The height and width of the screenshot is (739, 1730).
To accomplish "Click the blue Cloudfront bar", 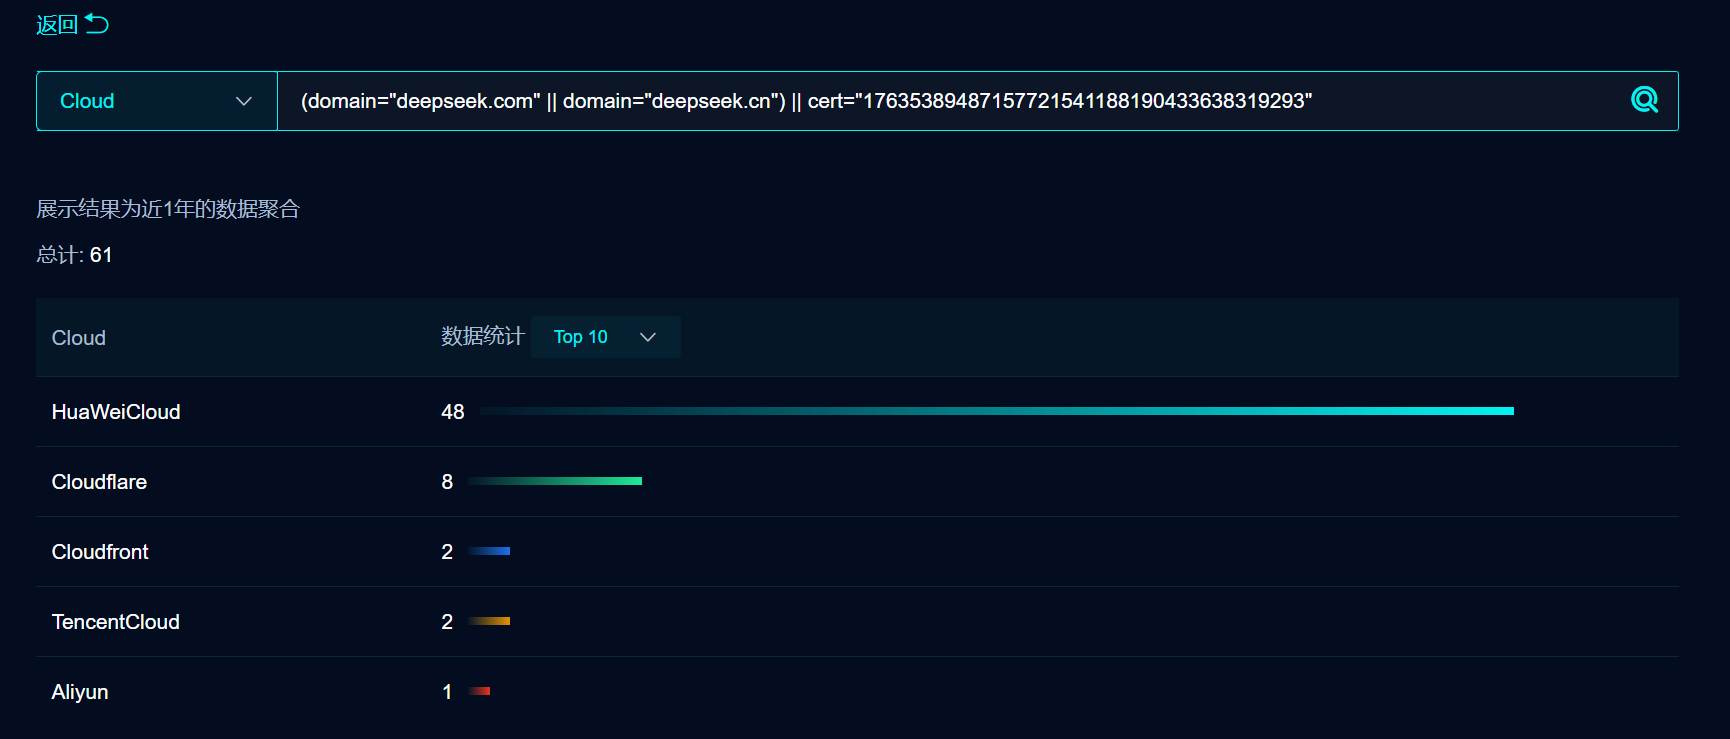I will pyautogui.click(x=489, y=551).
